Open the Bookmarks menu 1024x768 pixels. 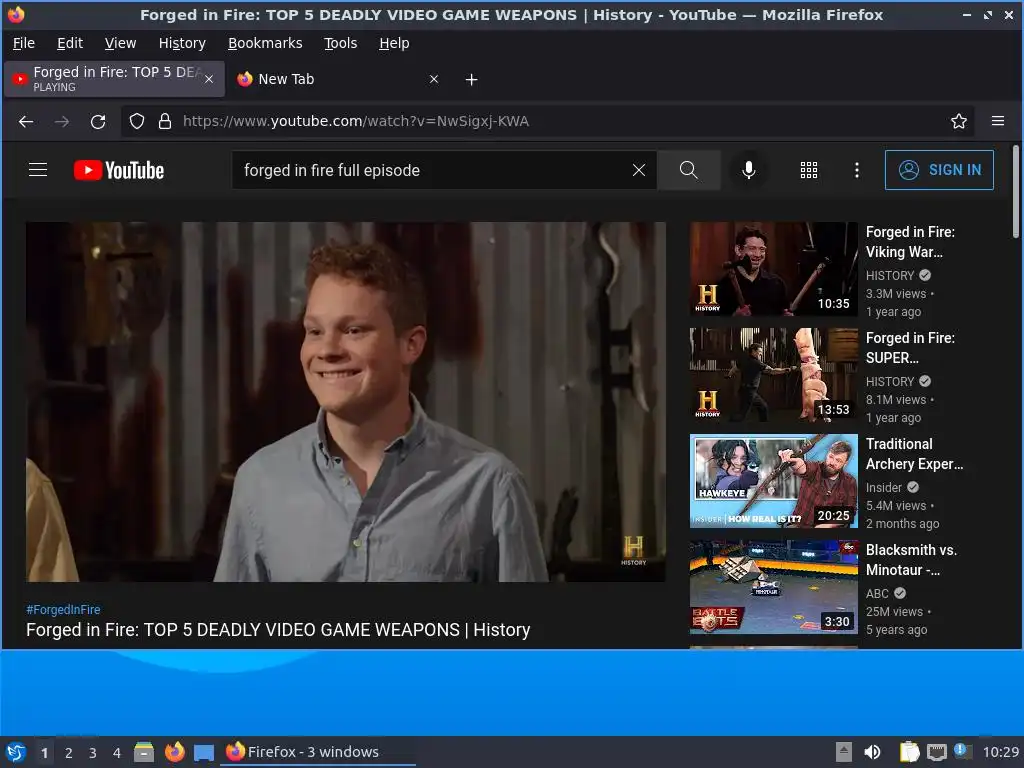point(265,43)
